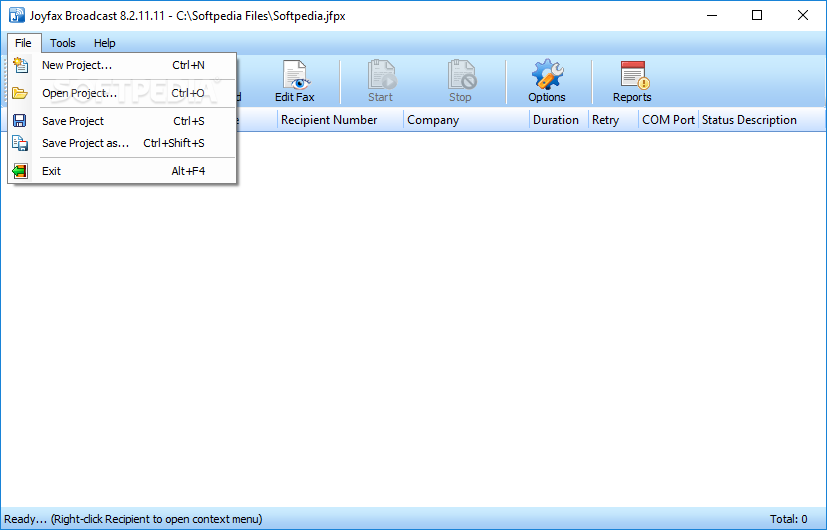Minimize the Joyfax Broadcast window
Viewport: 827px width, 530px height.
click(x=711, y=15)
